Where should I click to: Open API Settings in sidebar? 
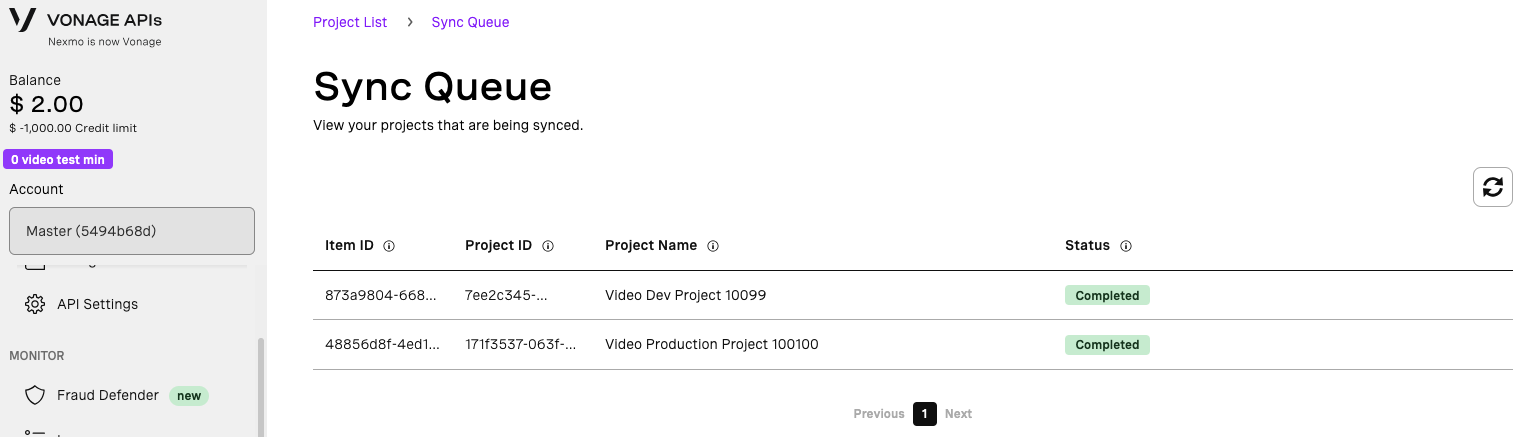coord(97,304)
